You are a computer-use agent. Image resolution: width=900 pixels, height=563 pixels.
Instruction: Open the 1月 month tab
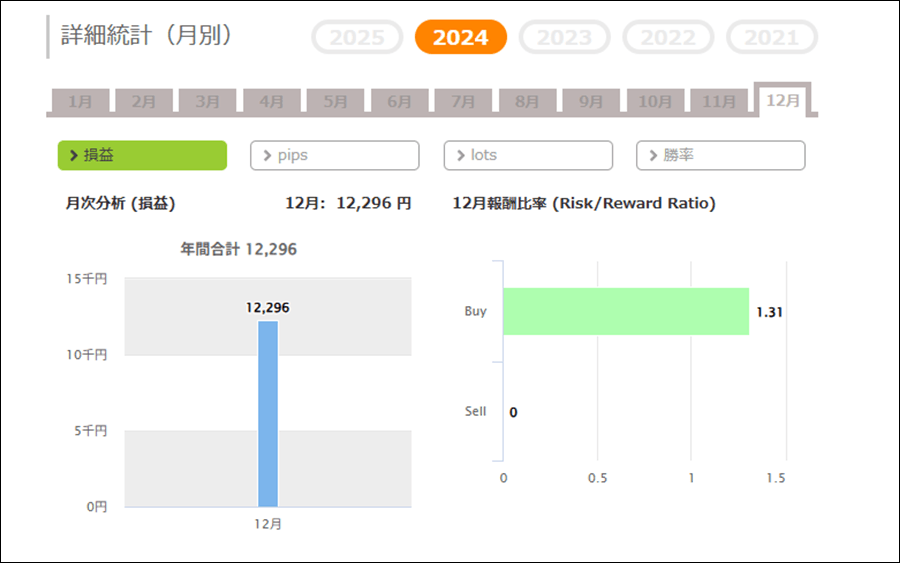tap(80, 102)
